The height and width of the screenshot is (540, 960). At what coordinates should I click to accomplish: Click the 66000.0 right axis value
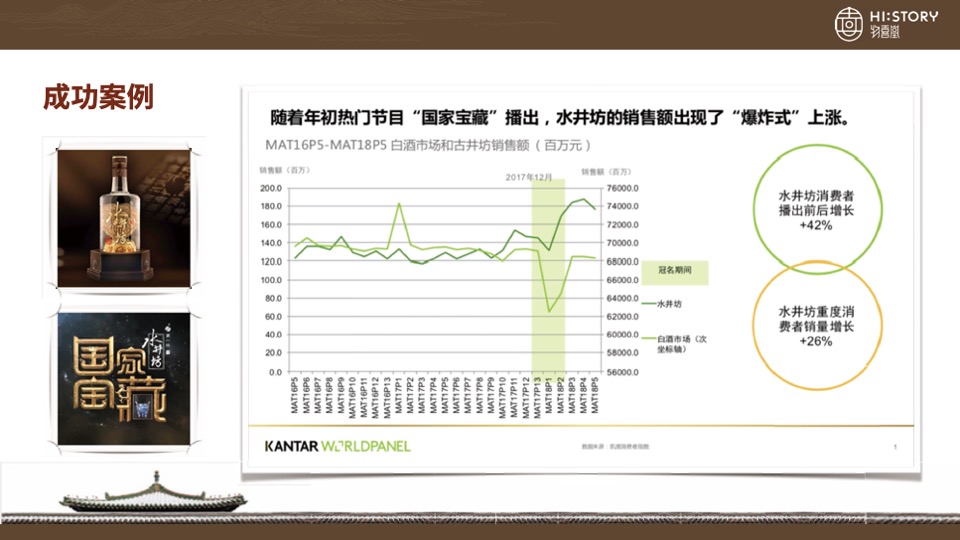pyautogui.click(x=623, y=280)
